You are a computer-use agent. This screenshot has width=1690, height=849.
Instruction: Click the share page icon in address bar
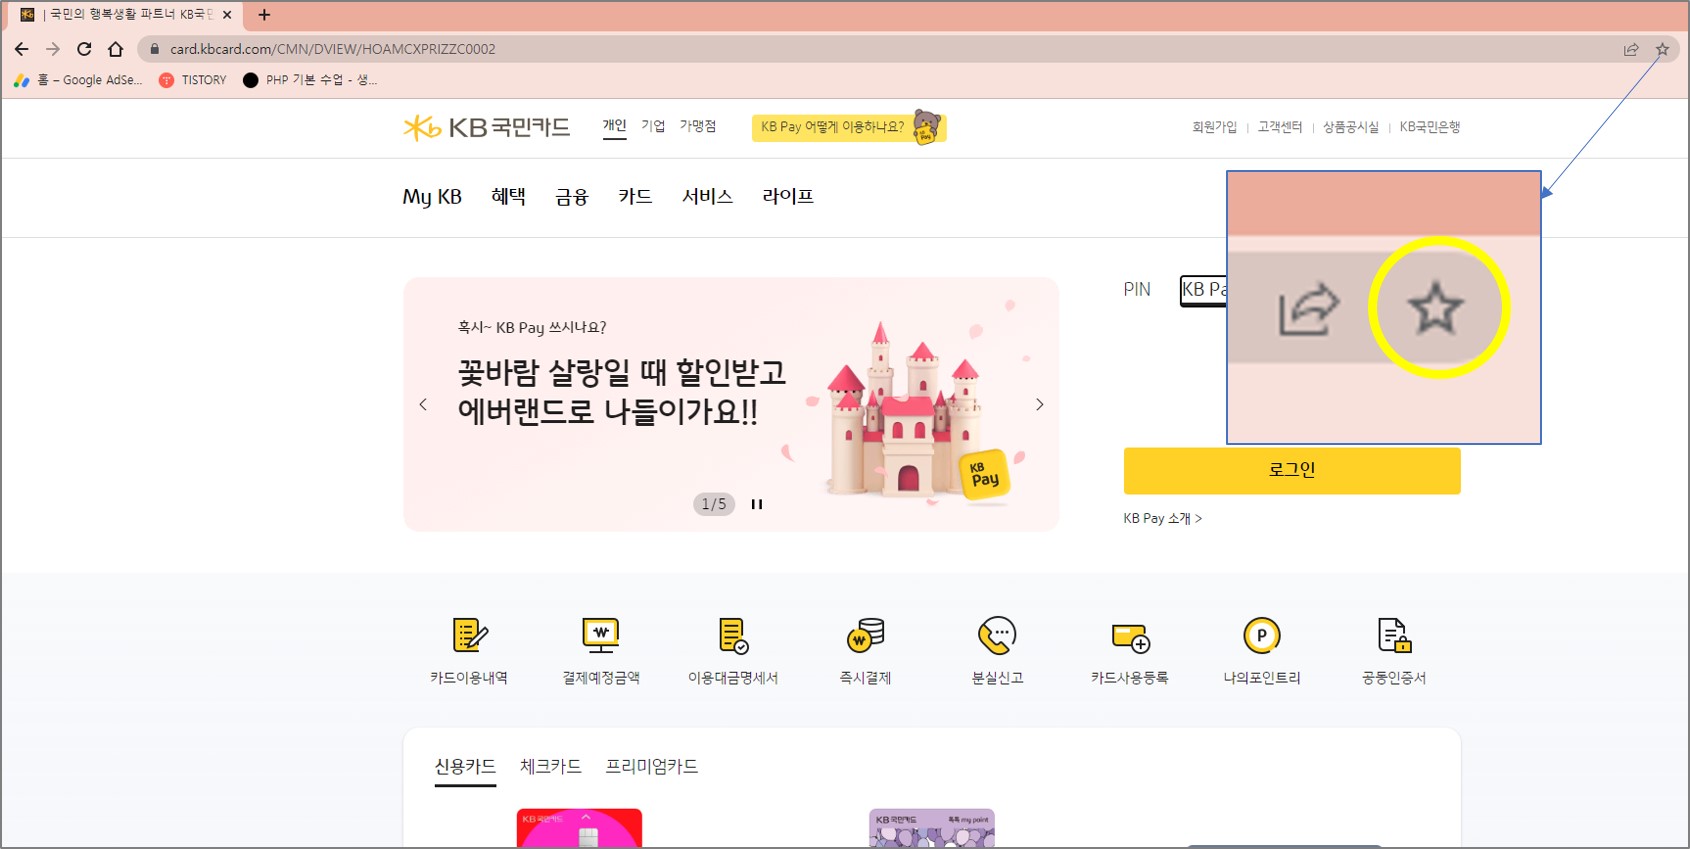point(1631,49)
